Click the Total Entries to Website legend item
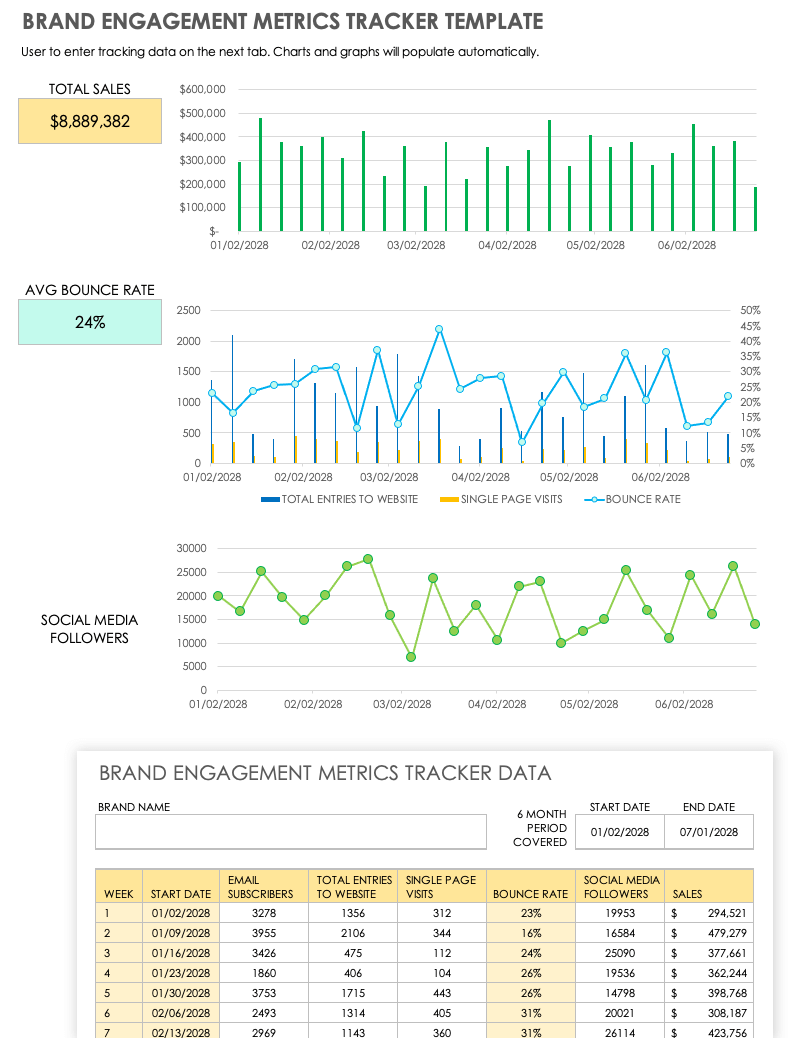This screenshot has height=1038, width=791. click(340, 499)
